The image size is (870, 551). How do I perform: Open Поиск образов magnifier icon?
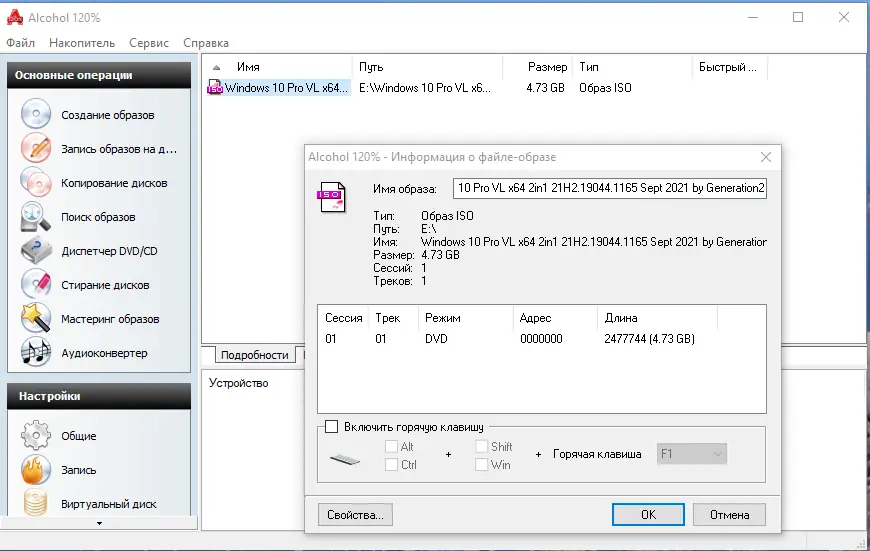36,216
